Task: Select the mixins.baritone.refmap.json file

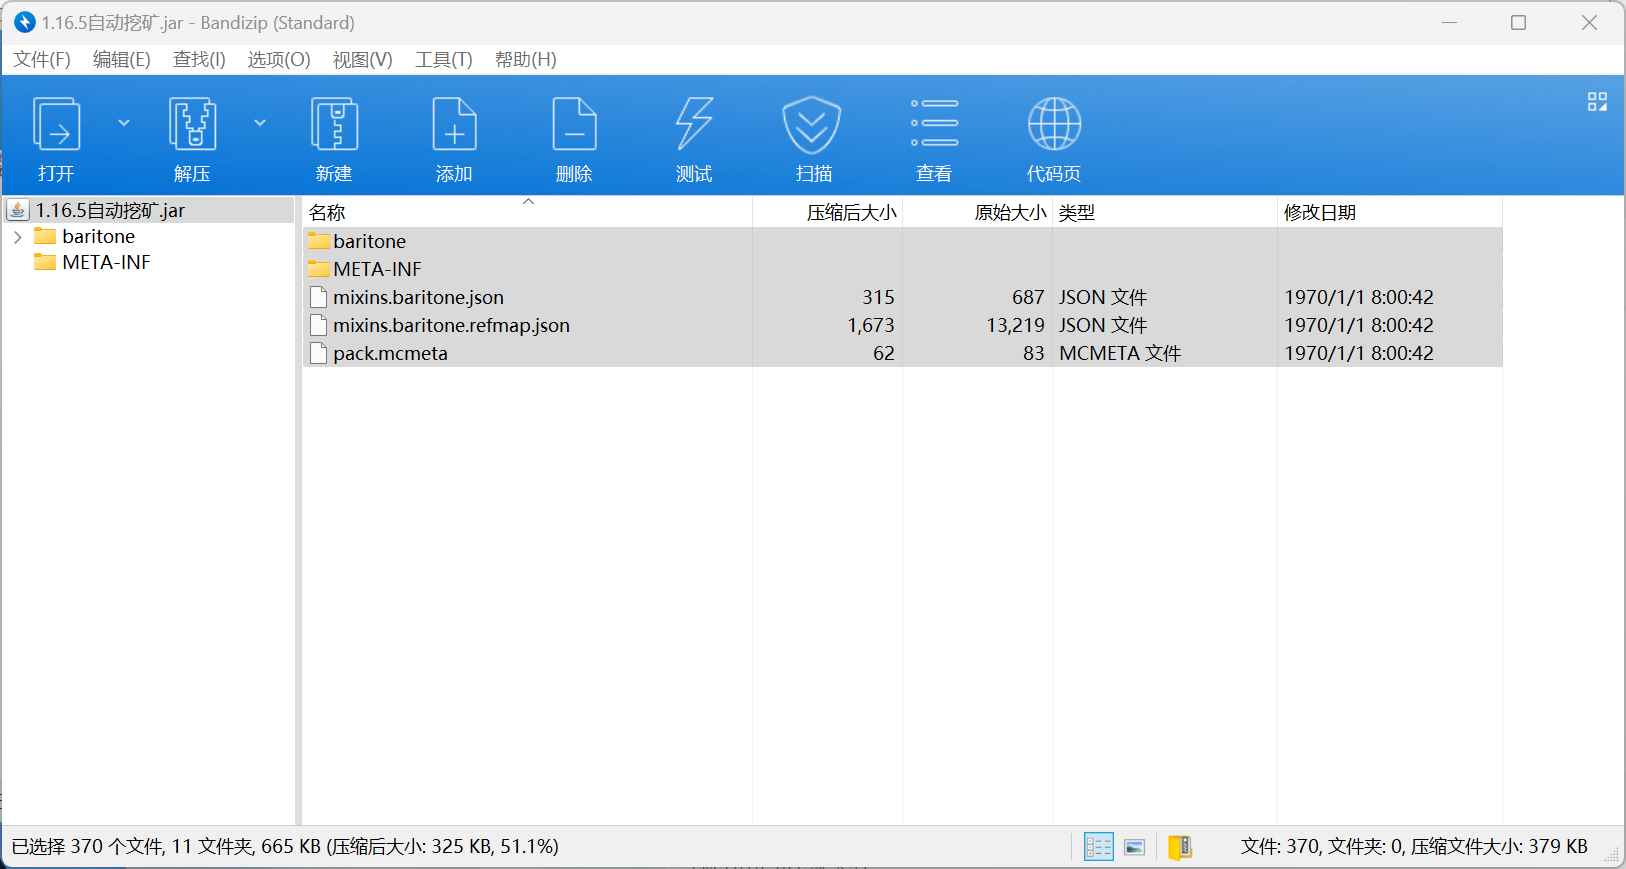Action: [x=902, y=325]
